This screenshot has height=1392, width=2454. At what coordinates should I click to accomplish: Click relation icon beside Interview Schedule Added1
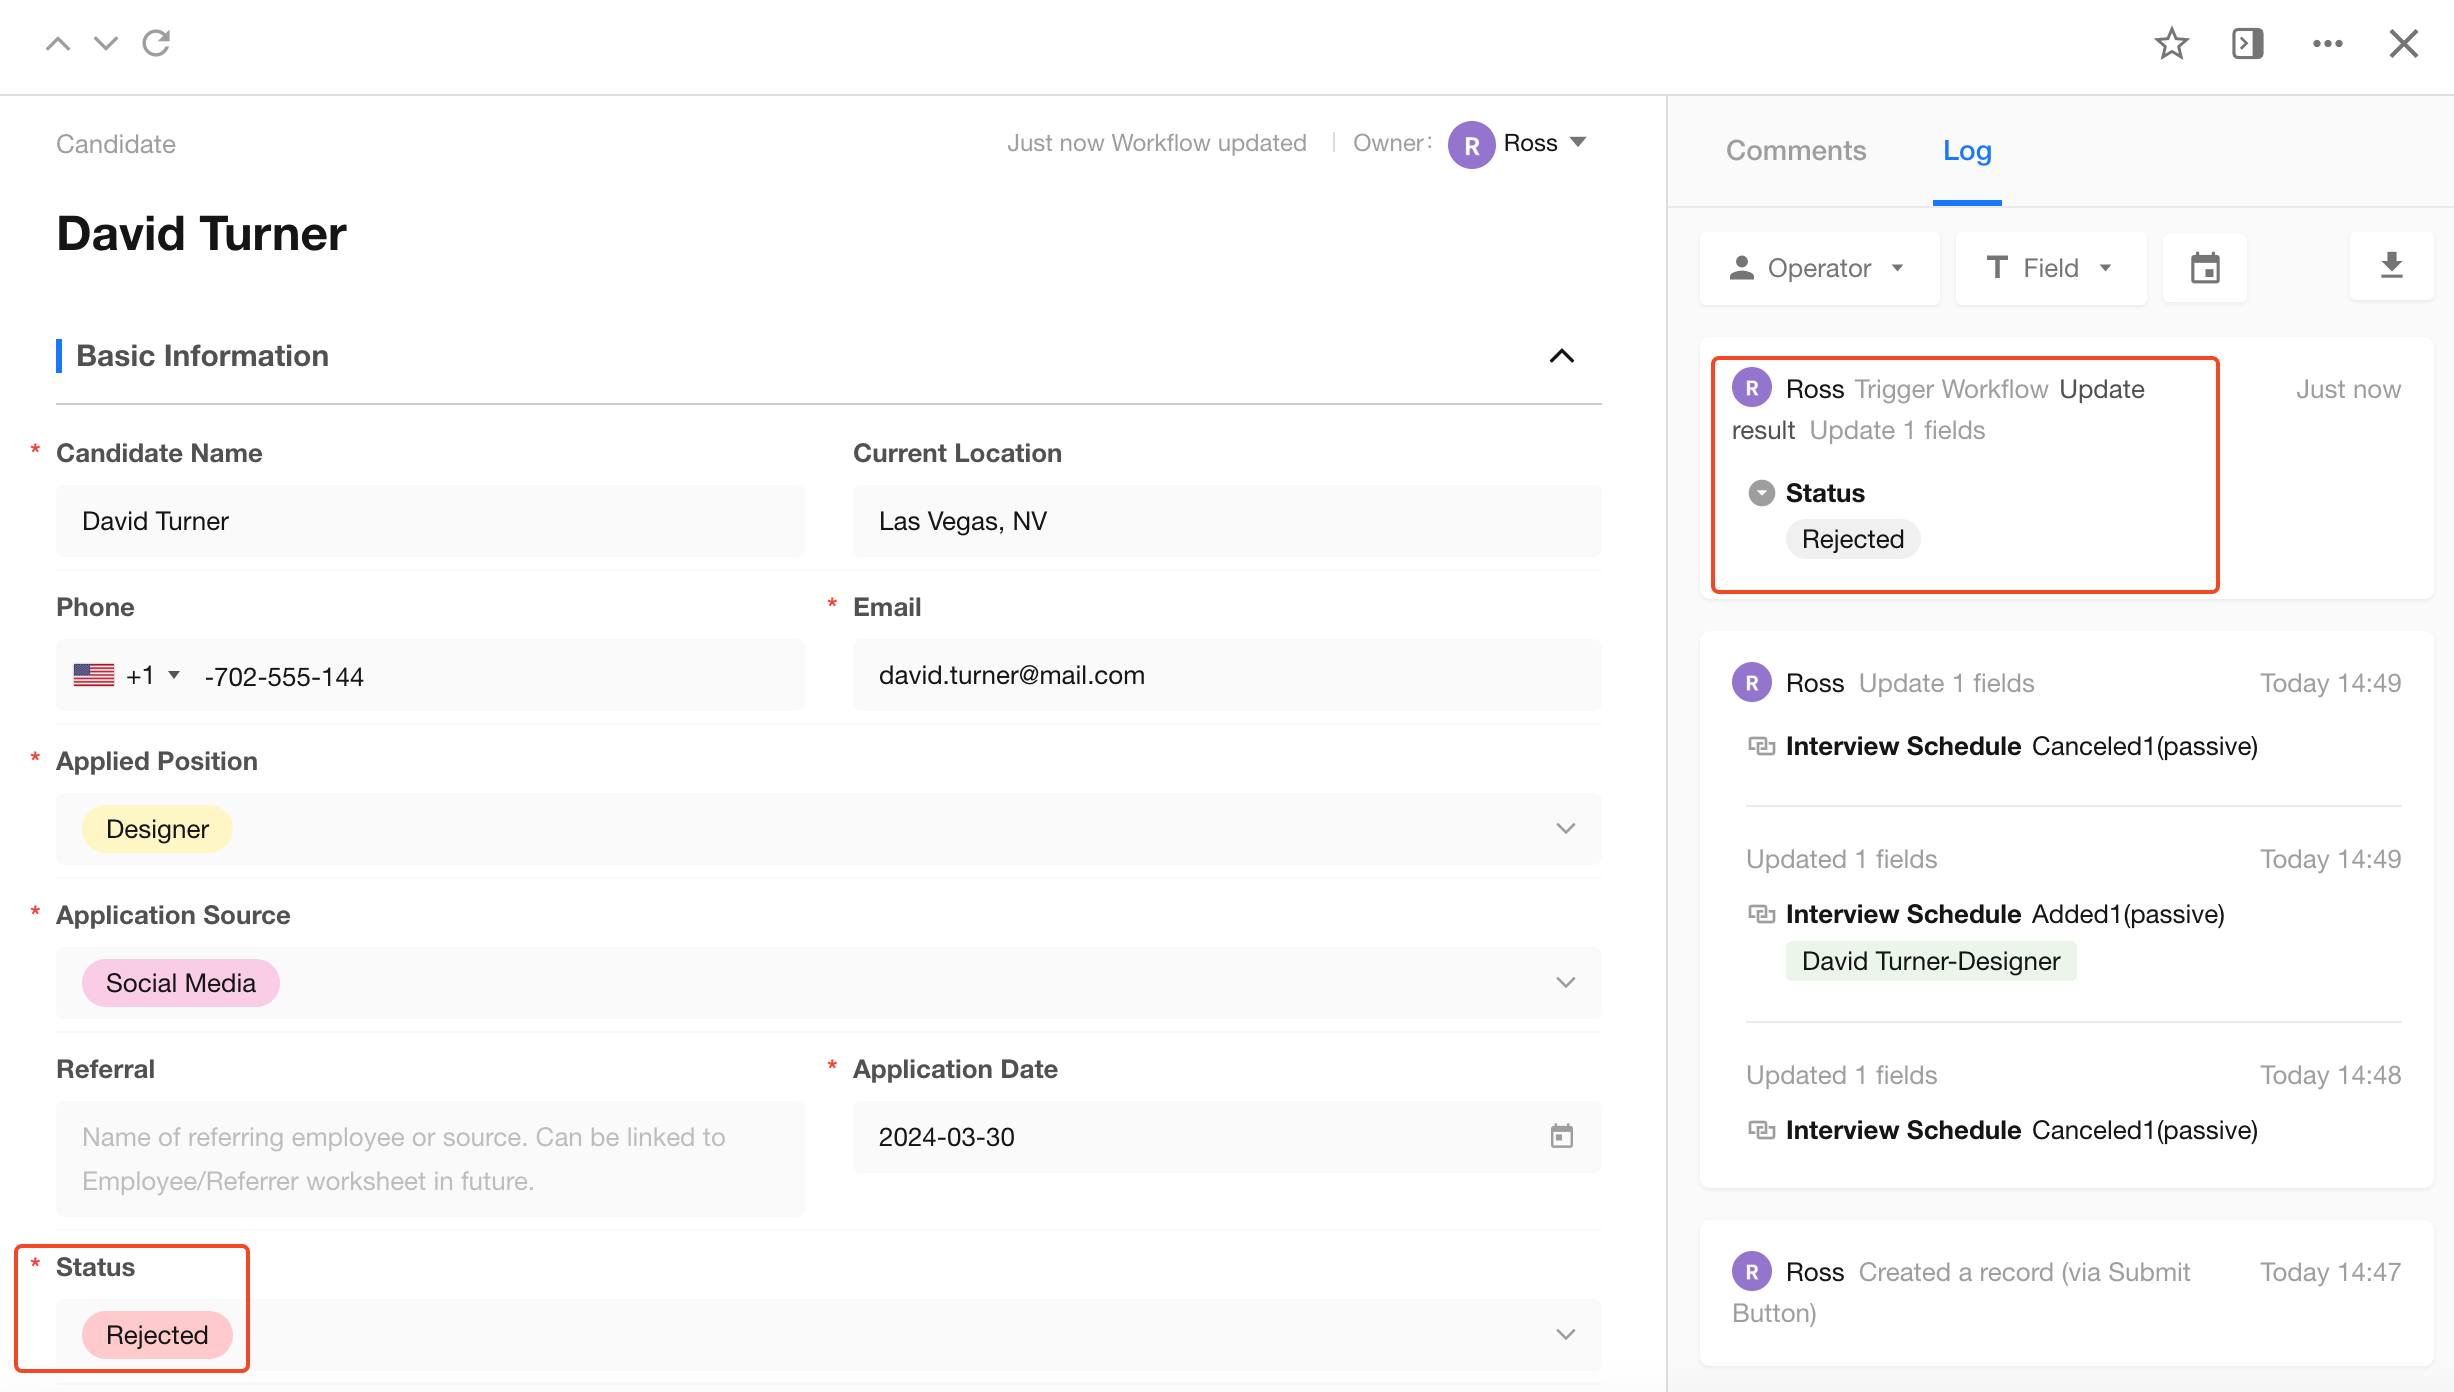[x=1762, y=914]
